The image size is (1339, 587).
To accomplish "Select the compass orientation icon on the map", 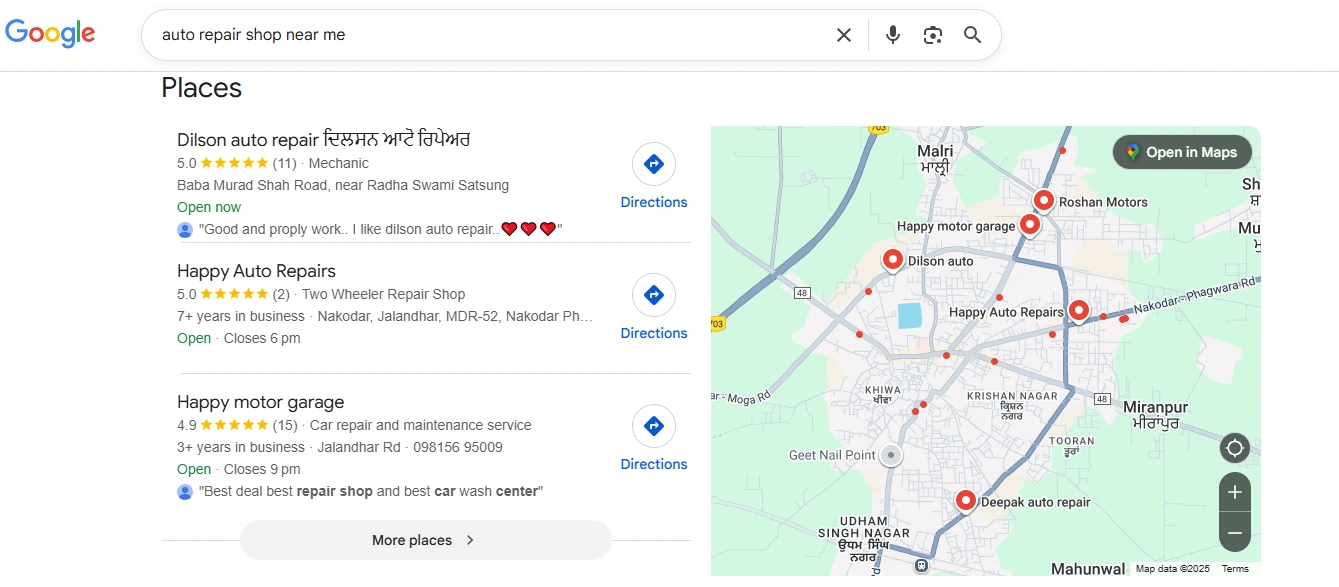I will point(1234,447).
